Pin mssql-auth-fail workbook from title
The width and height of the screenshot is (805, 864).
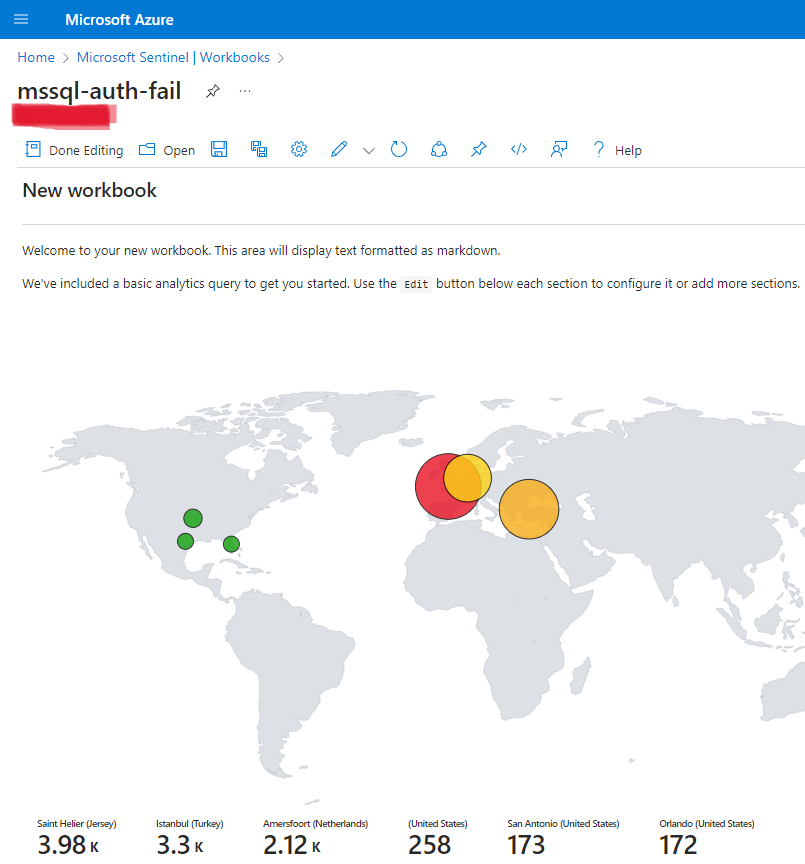pyautogui.click(x=213, y=91)
